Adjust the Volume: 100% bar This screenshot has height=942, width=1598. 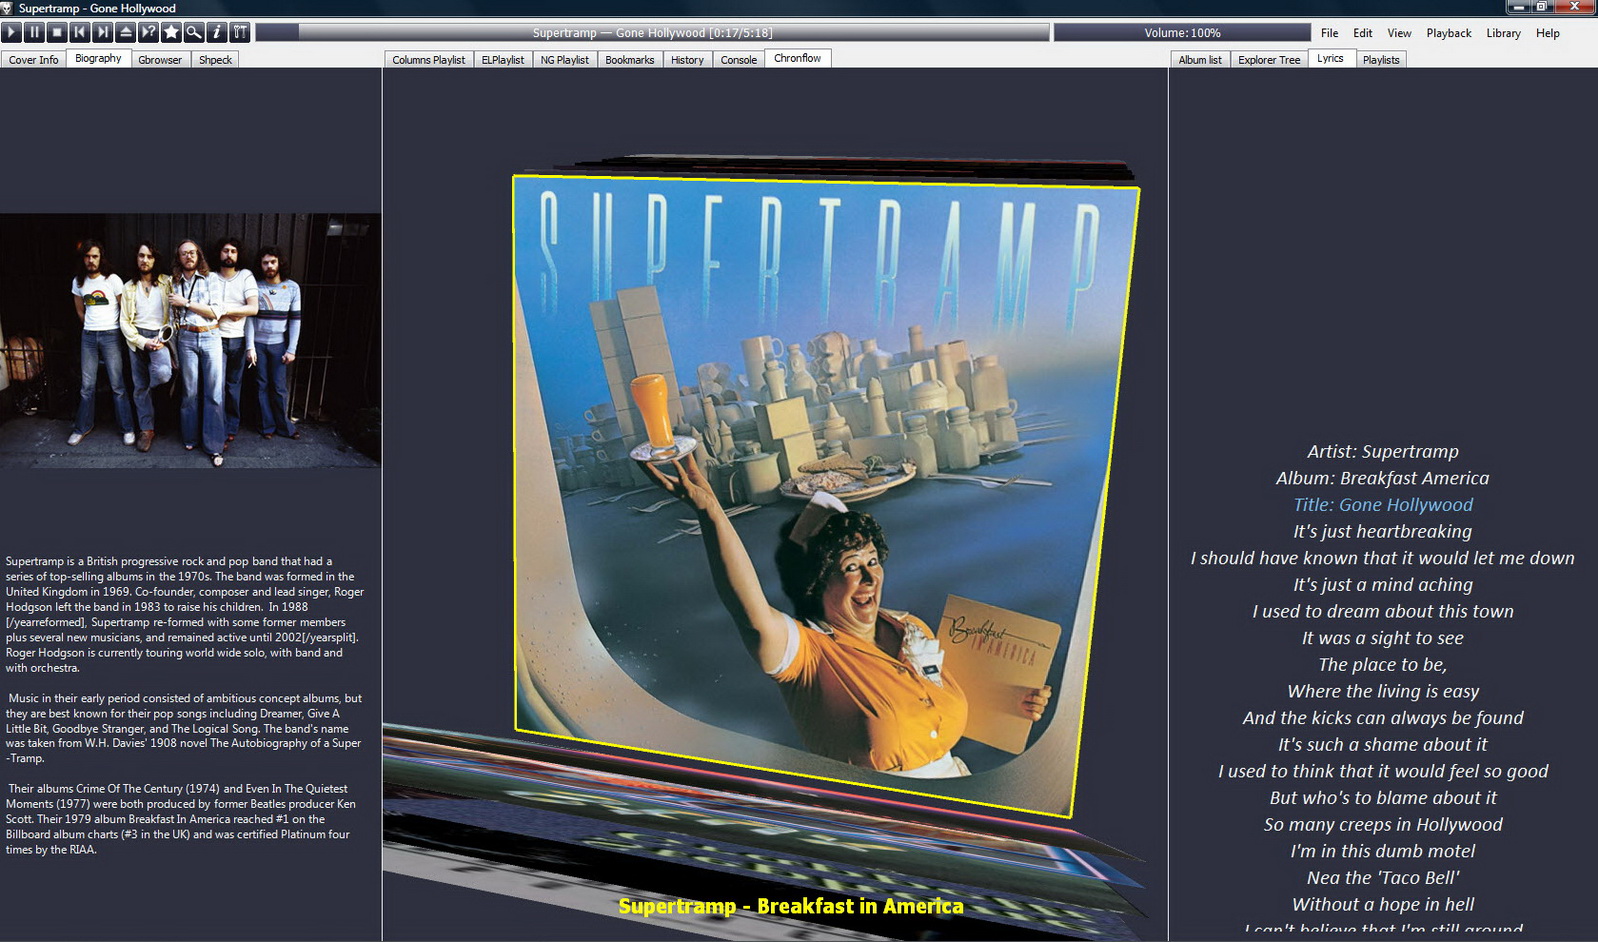(1182, 33)
